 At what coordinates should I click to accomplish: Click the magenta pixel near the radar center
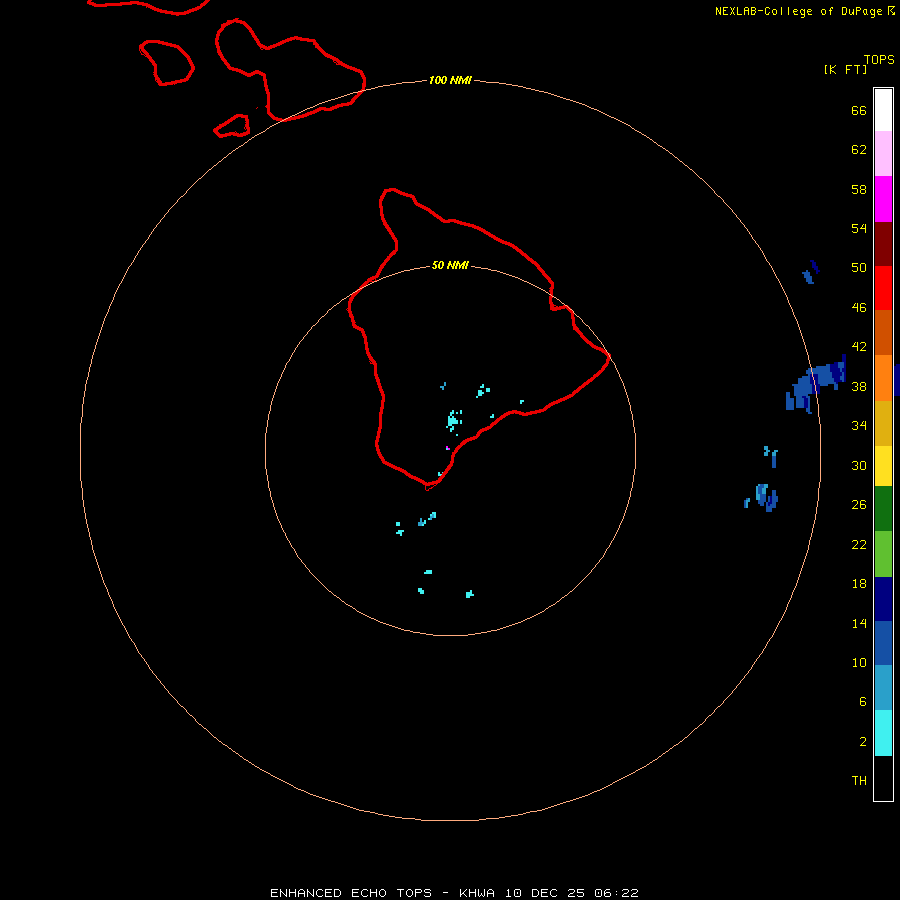(x=447, y=448)
